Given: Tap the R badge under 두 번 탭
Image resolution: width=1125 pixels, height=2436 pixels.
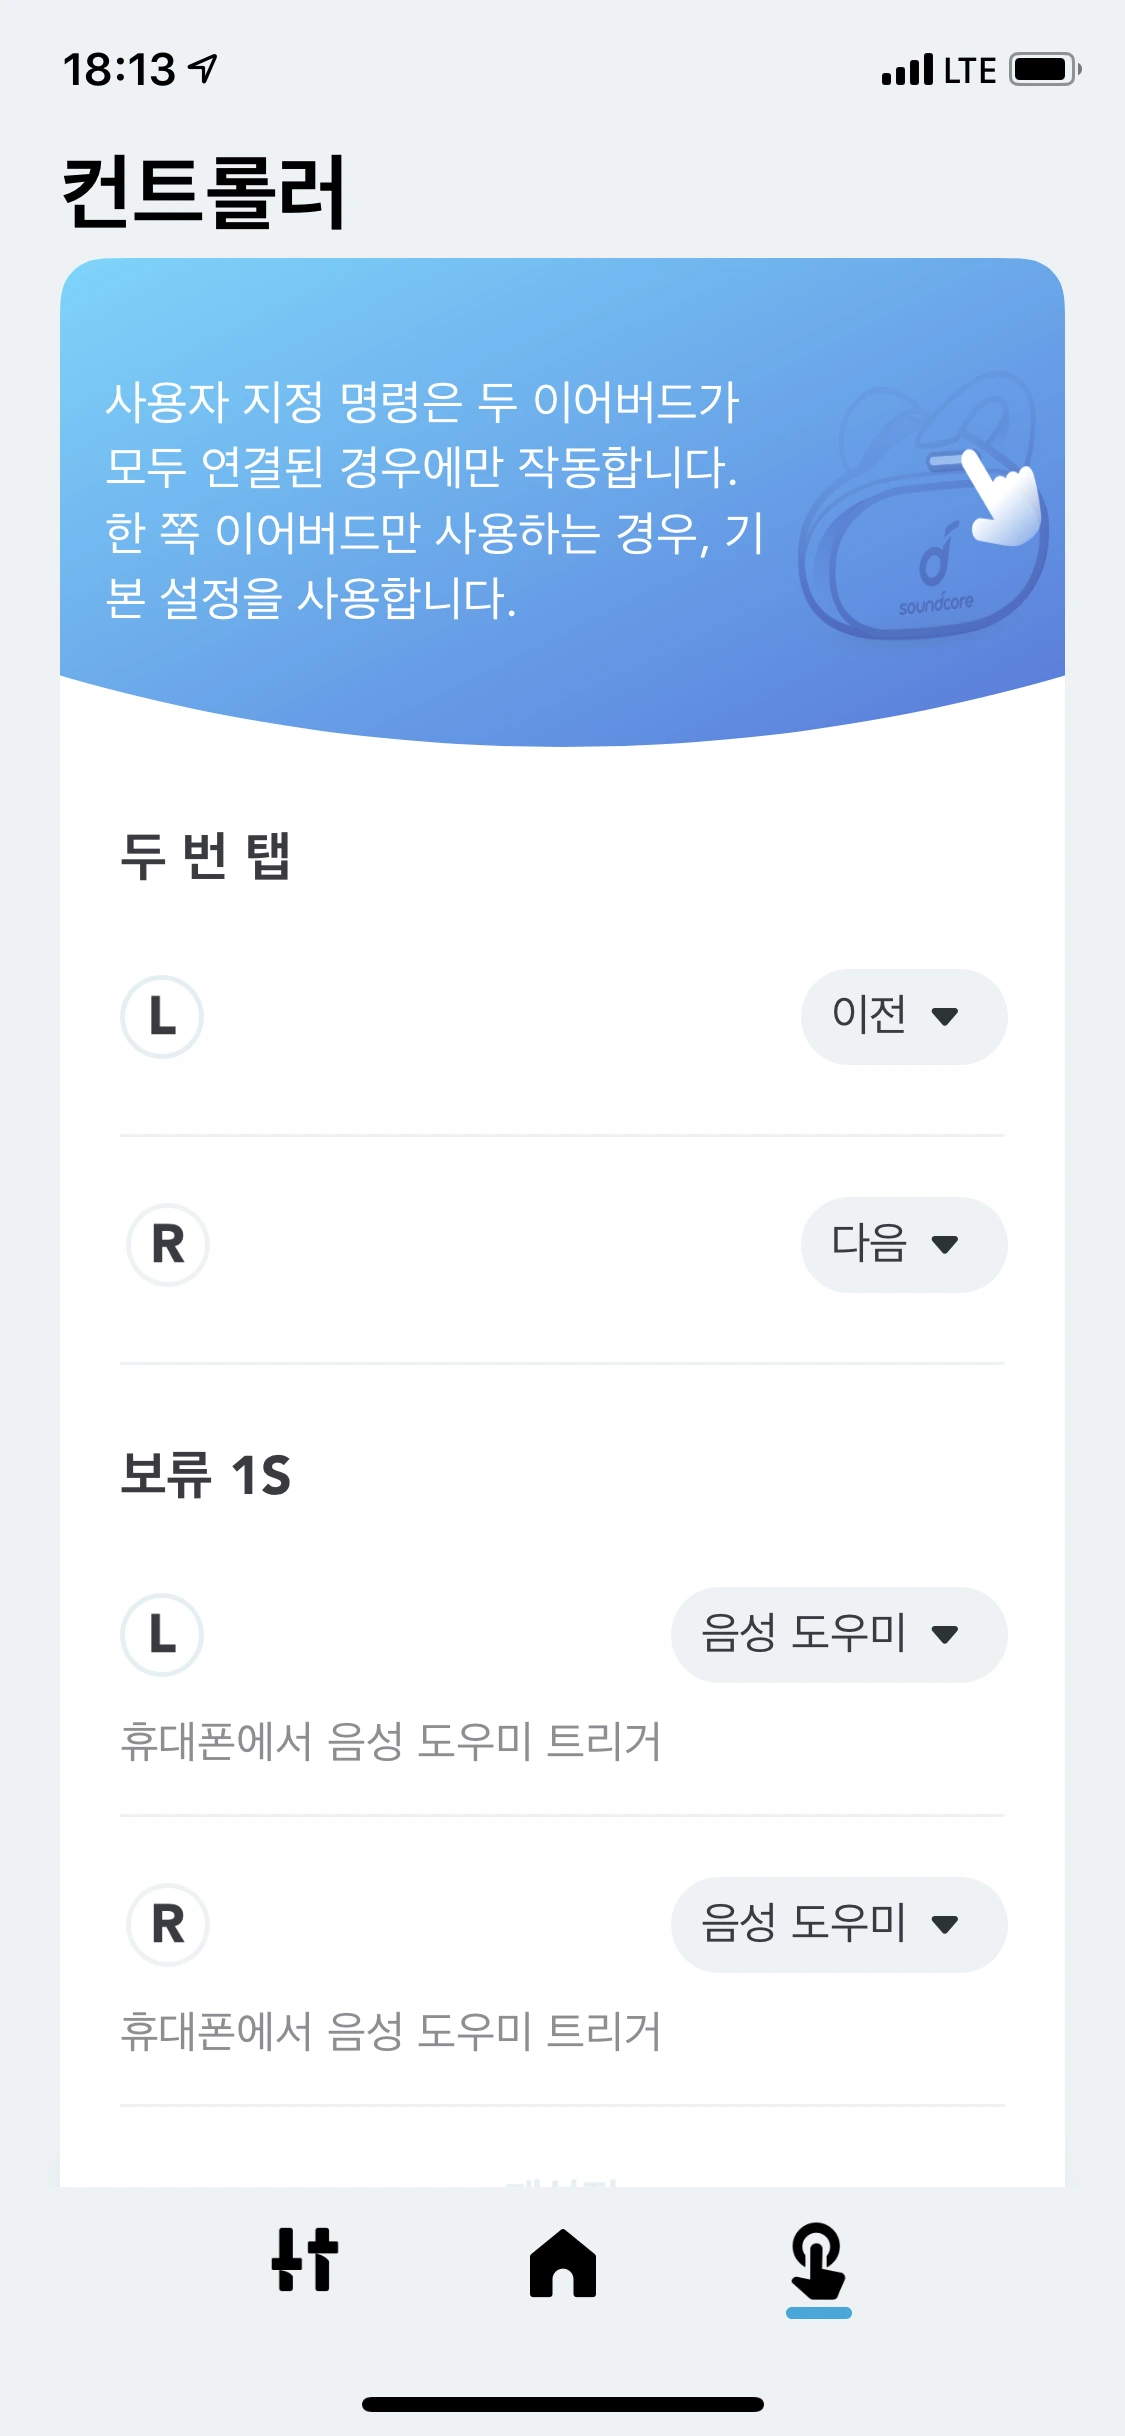Looking at the screenshot, I should (168, 1245).
